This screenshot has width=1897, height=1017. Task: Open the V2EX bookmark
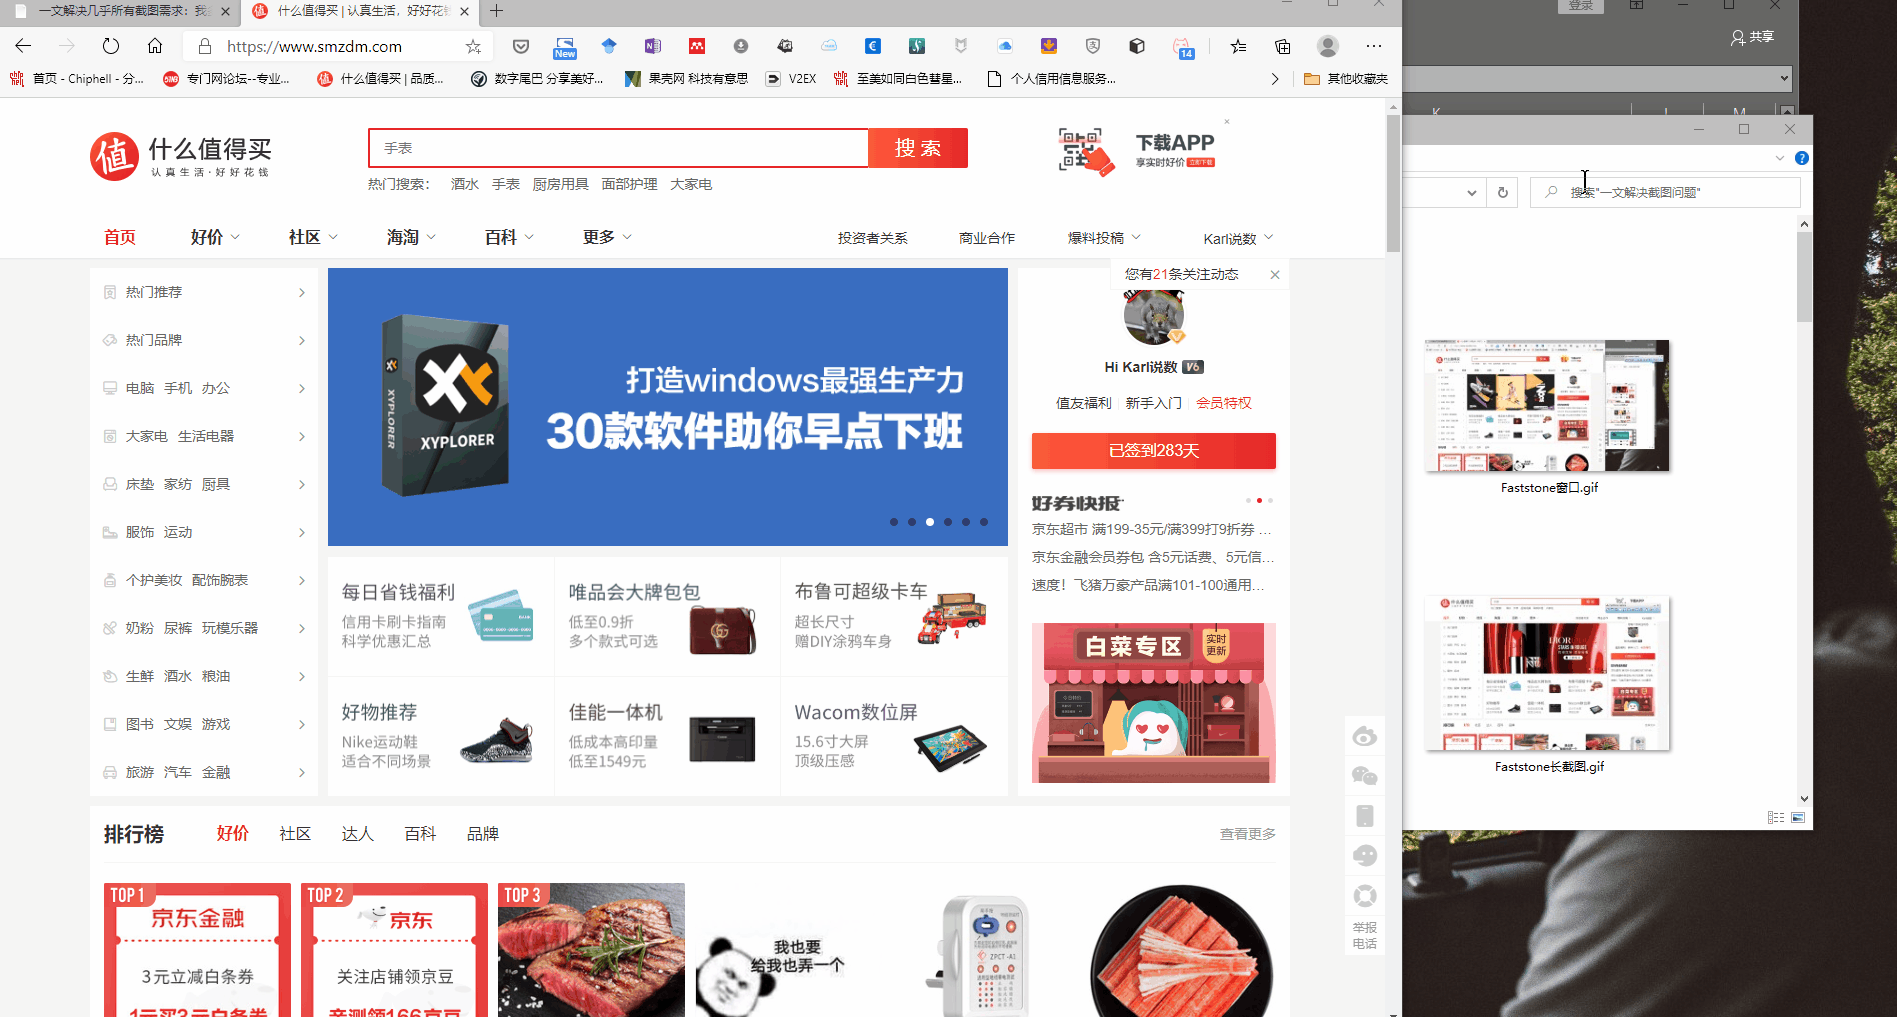791,79
